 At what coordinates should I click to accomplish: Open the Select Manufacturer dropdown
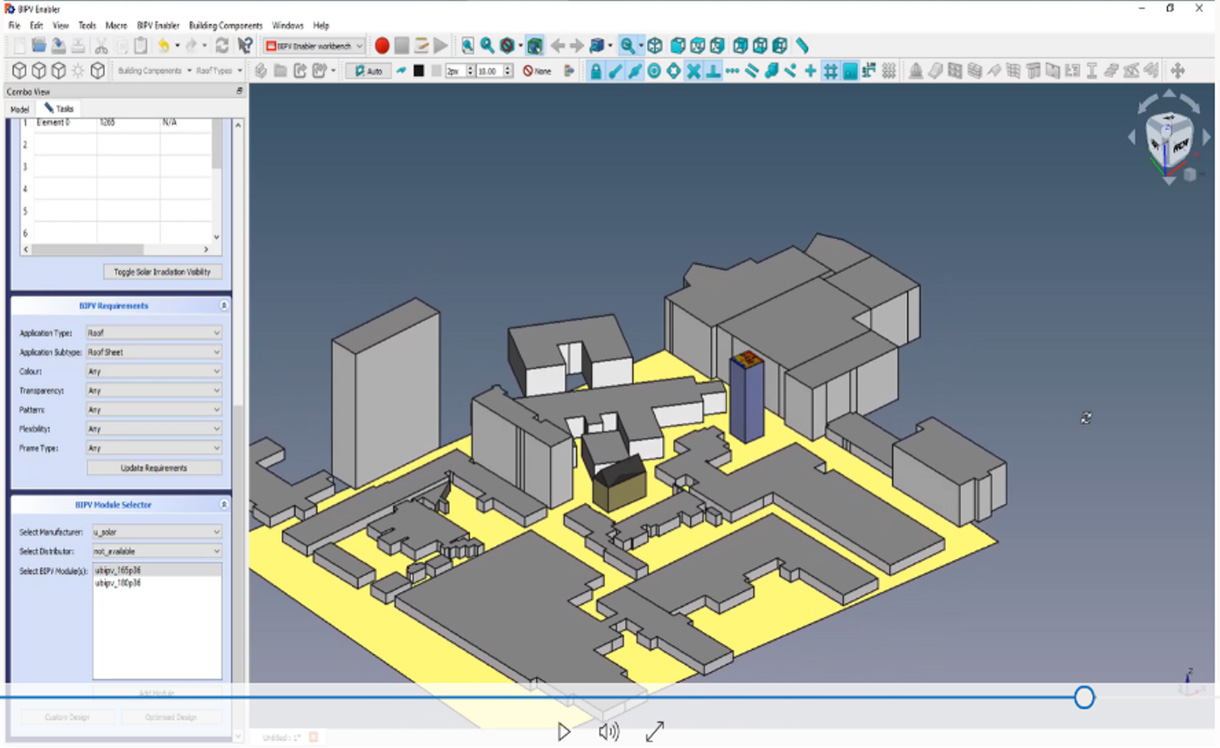156,532
